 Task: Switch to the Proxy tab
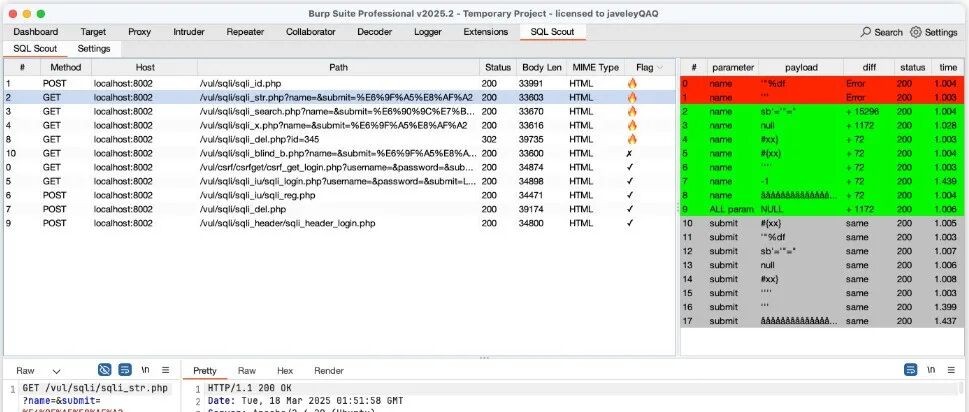pos(140,32)
